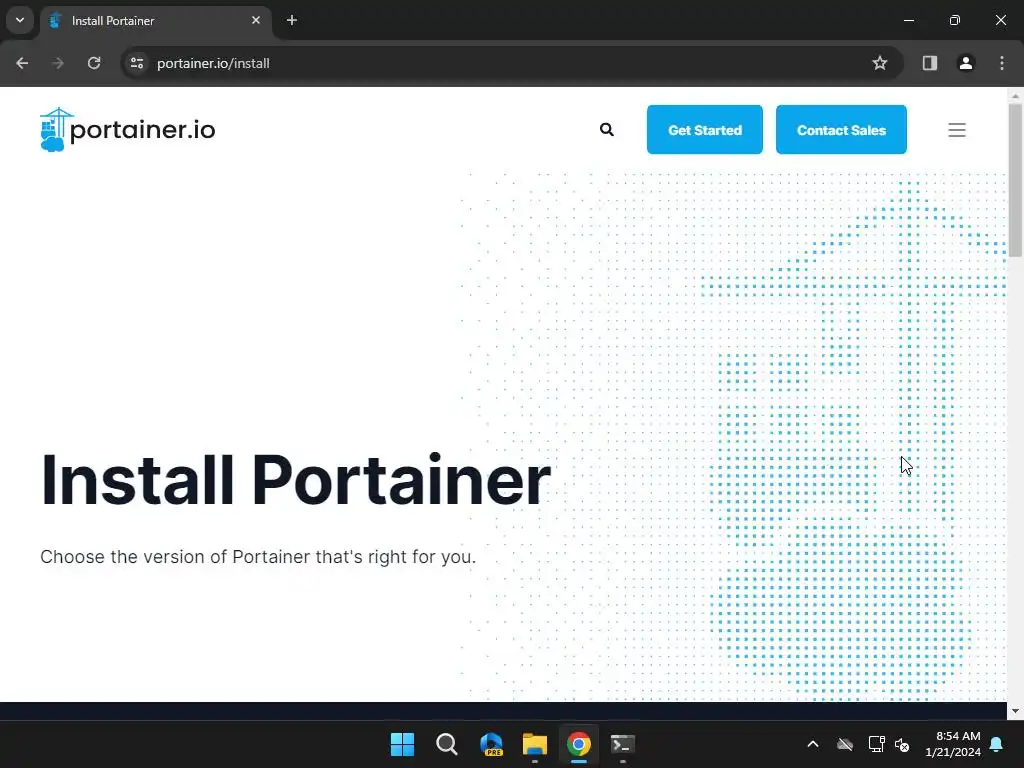Open the Terminal from taskbar
The height and width of the screenshot is (768, 1024).
pos(622,744)
